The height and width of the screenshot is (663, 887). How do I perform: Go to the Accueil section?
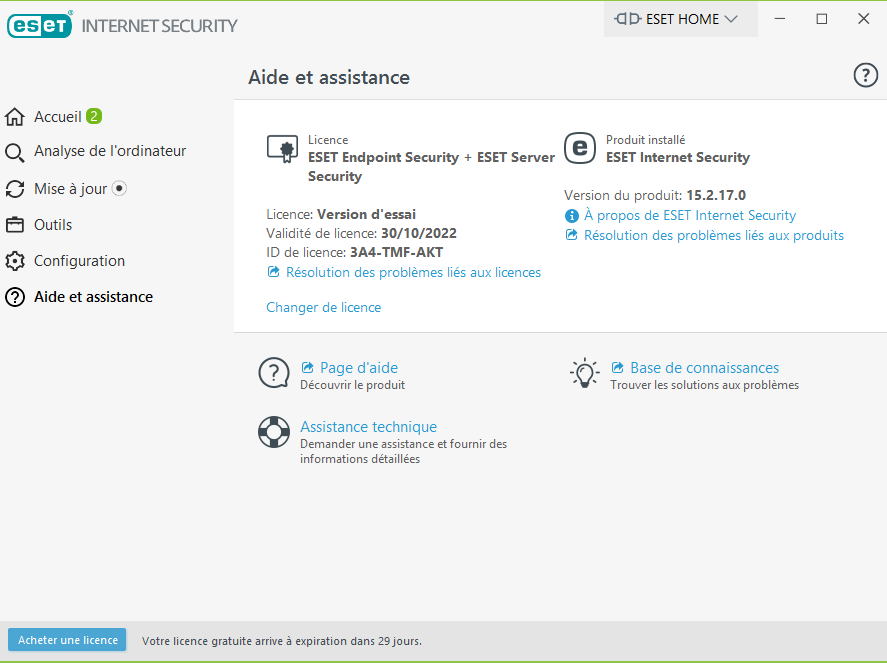pos(58,117)
